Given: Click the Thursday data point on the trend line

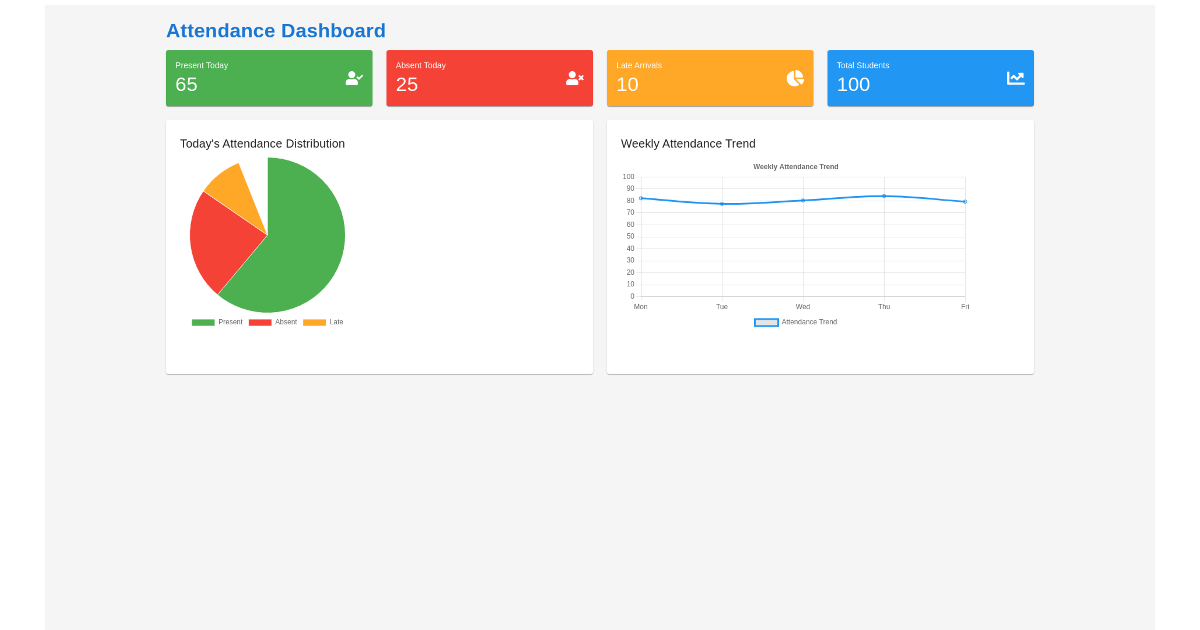Looking at the screenshot, I should pyautogui.click(x=883, y=196).
